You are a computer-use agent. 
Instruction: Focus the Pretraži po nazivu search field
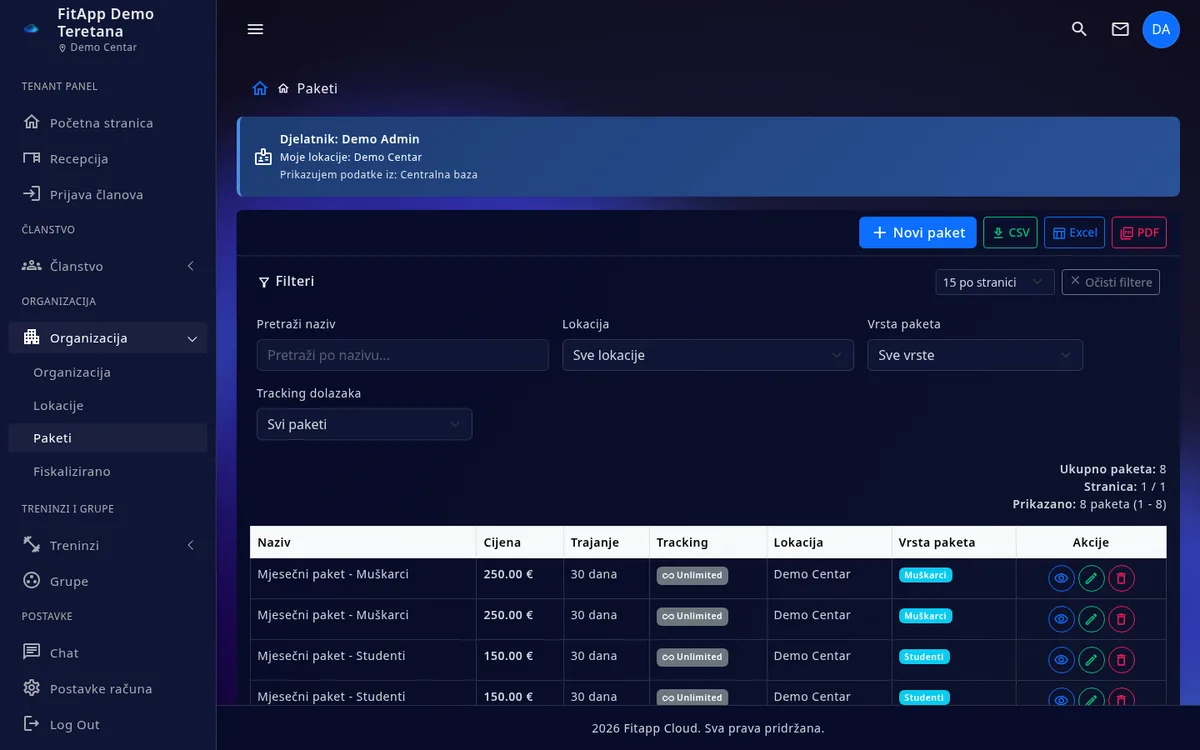pyautogui.click(x=403, y=355)
